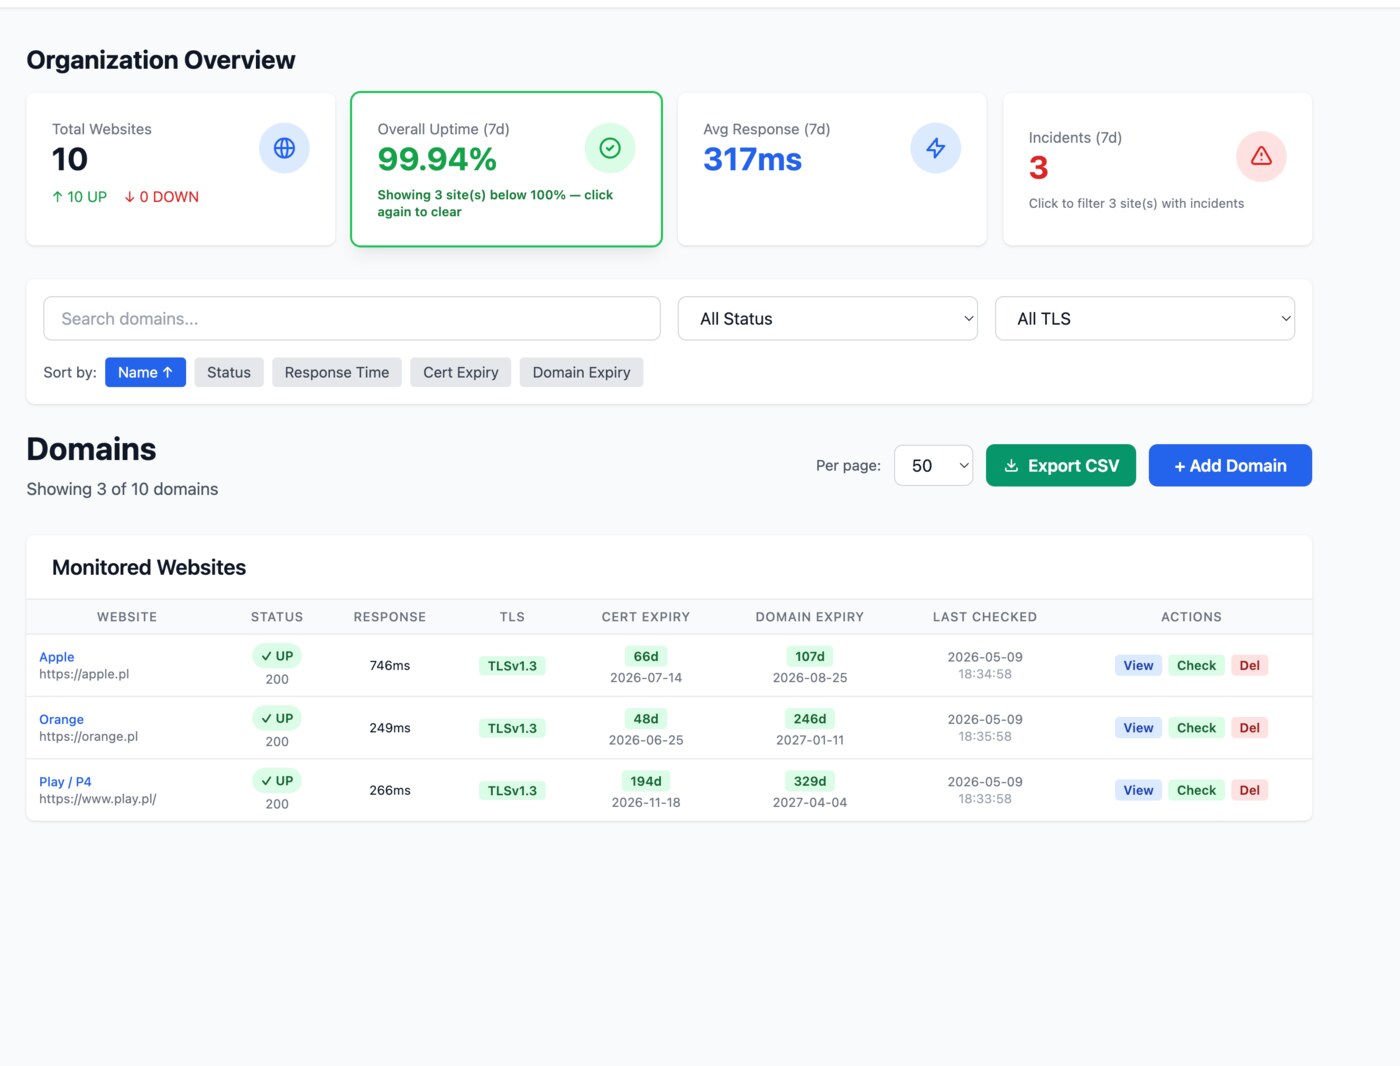Click the checkmark circle icon on Overall Uptime card
The height and width of the screenshot is (1066, 1400).
[610, 148]
